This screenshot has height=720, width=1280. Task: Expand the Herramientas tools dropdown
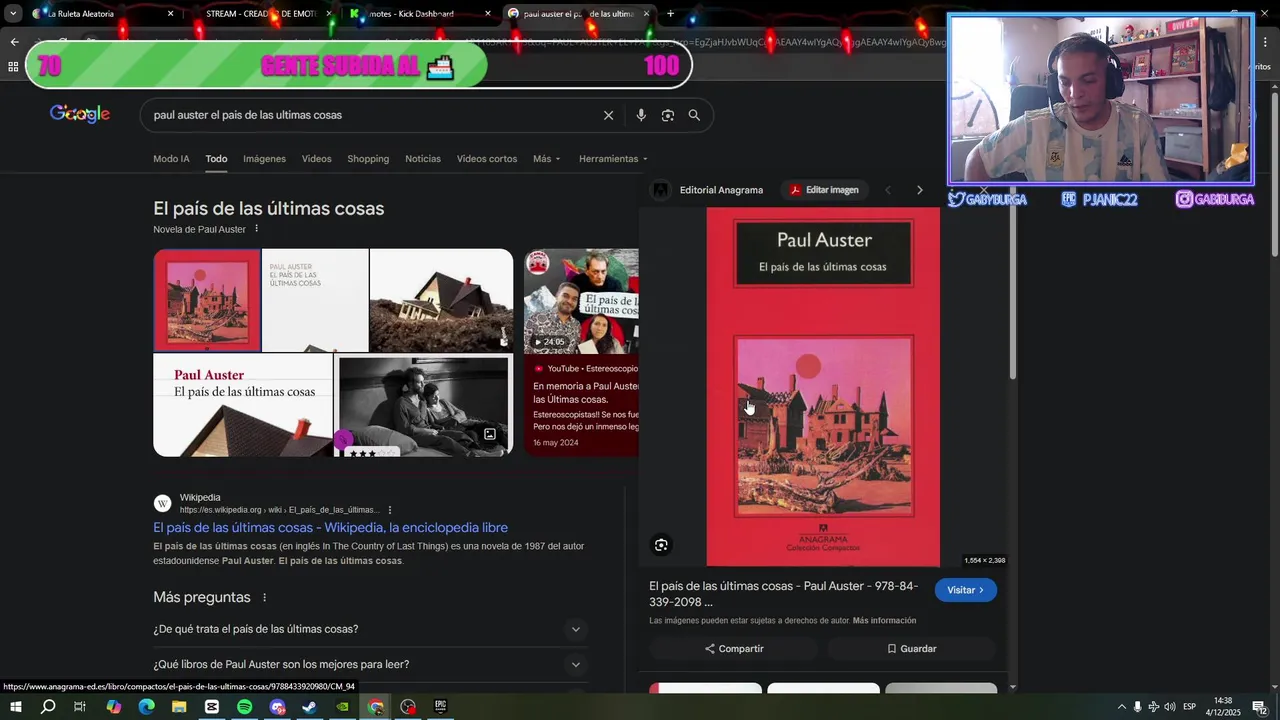tap(613, 159)
